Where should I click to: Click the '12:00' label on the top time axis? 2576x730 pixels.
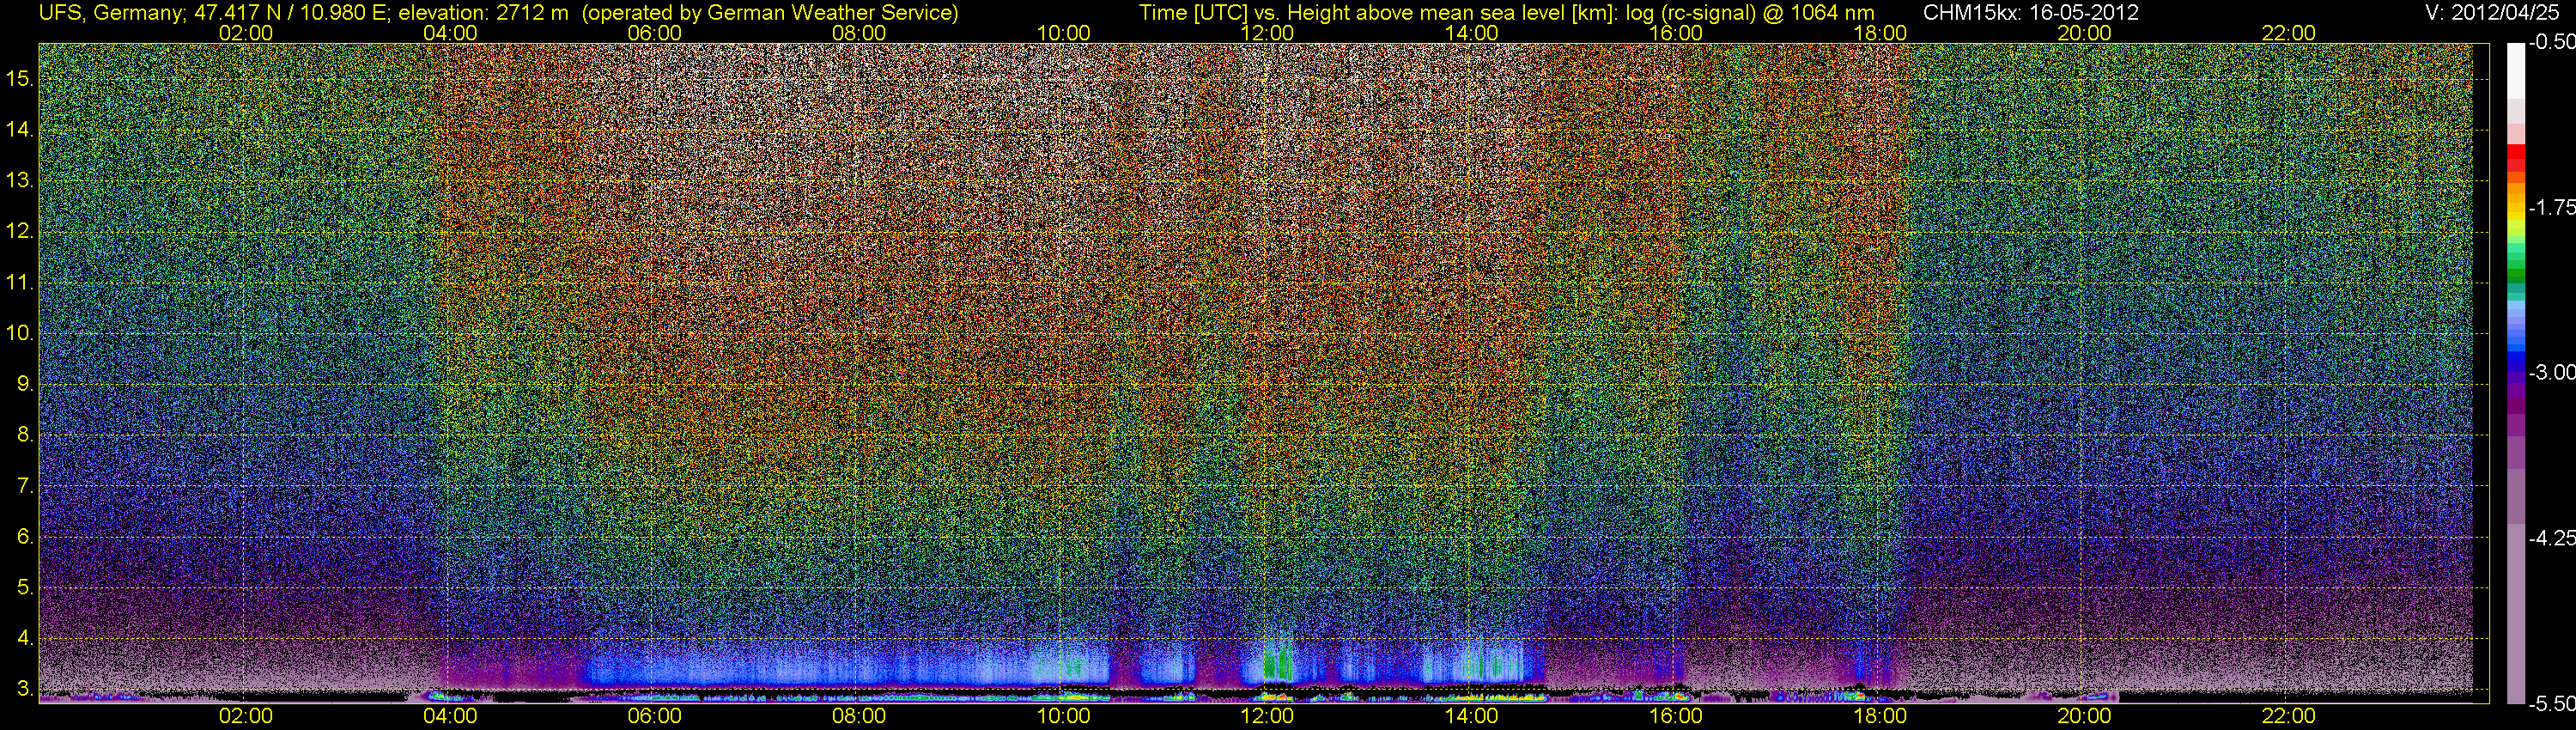[1267, 33]
